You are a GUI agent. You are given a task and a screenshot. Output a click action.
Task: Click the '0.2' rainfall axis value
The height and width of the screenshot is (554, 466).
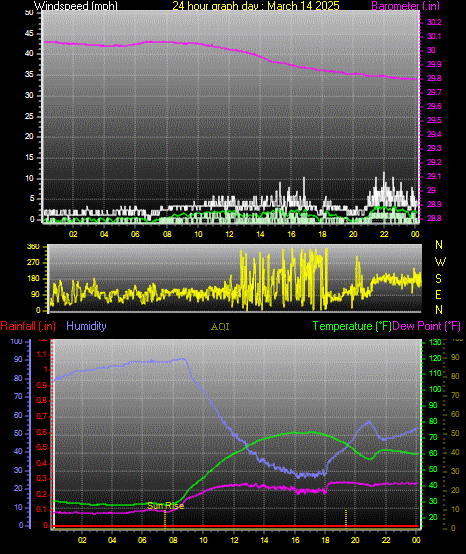[42, 494]
